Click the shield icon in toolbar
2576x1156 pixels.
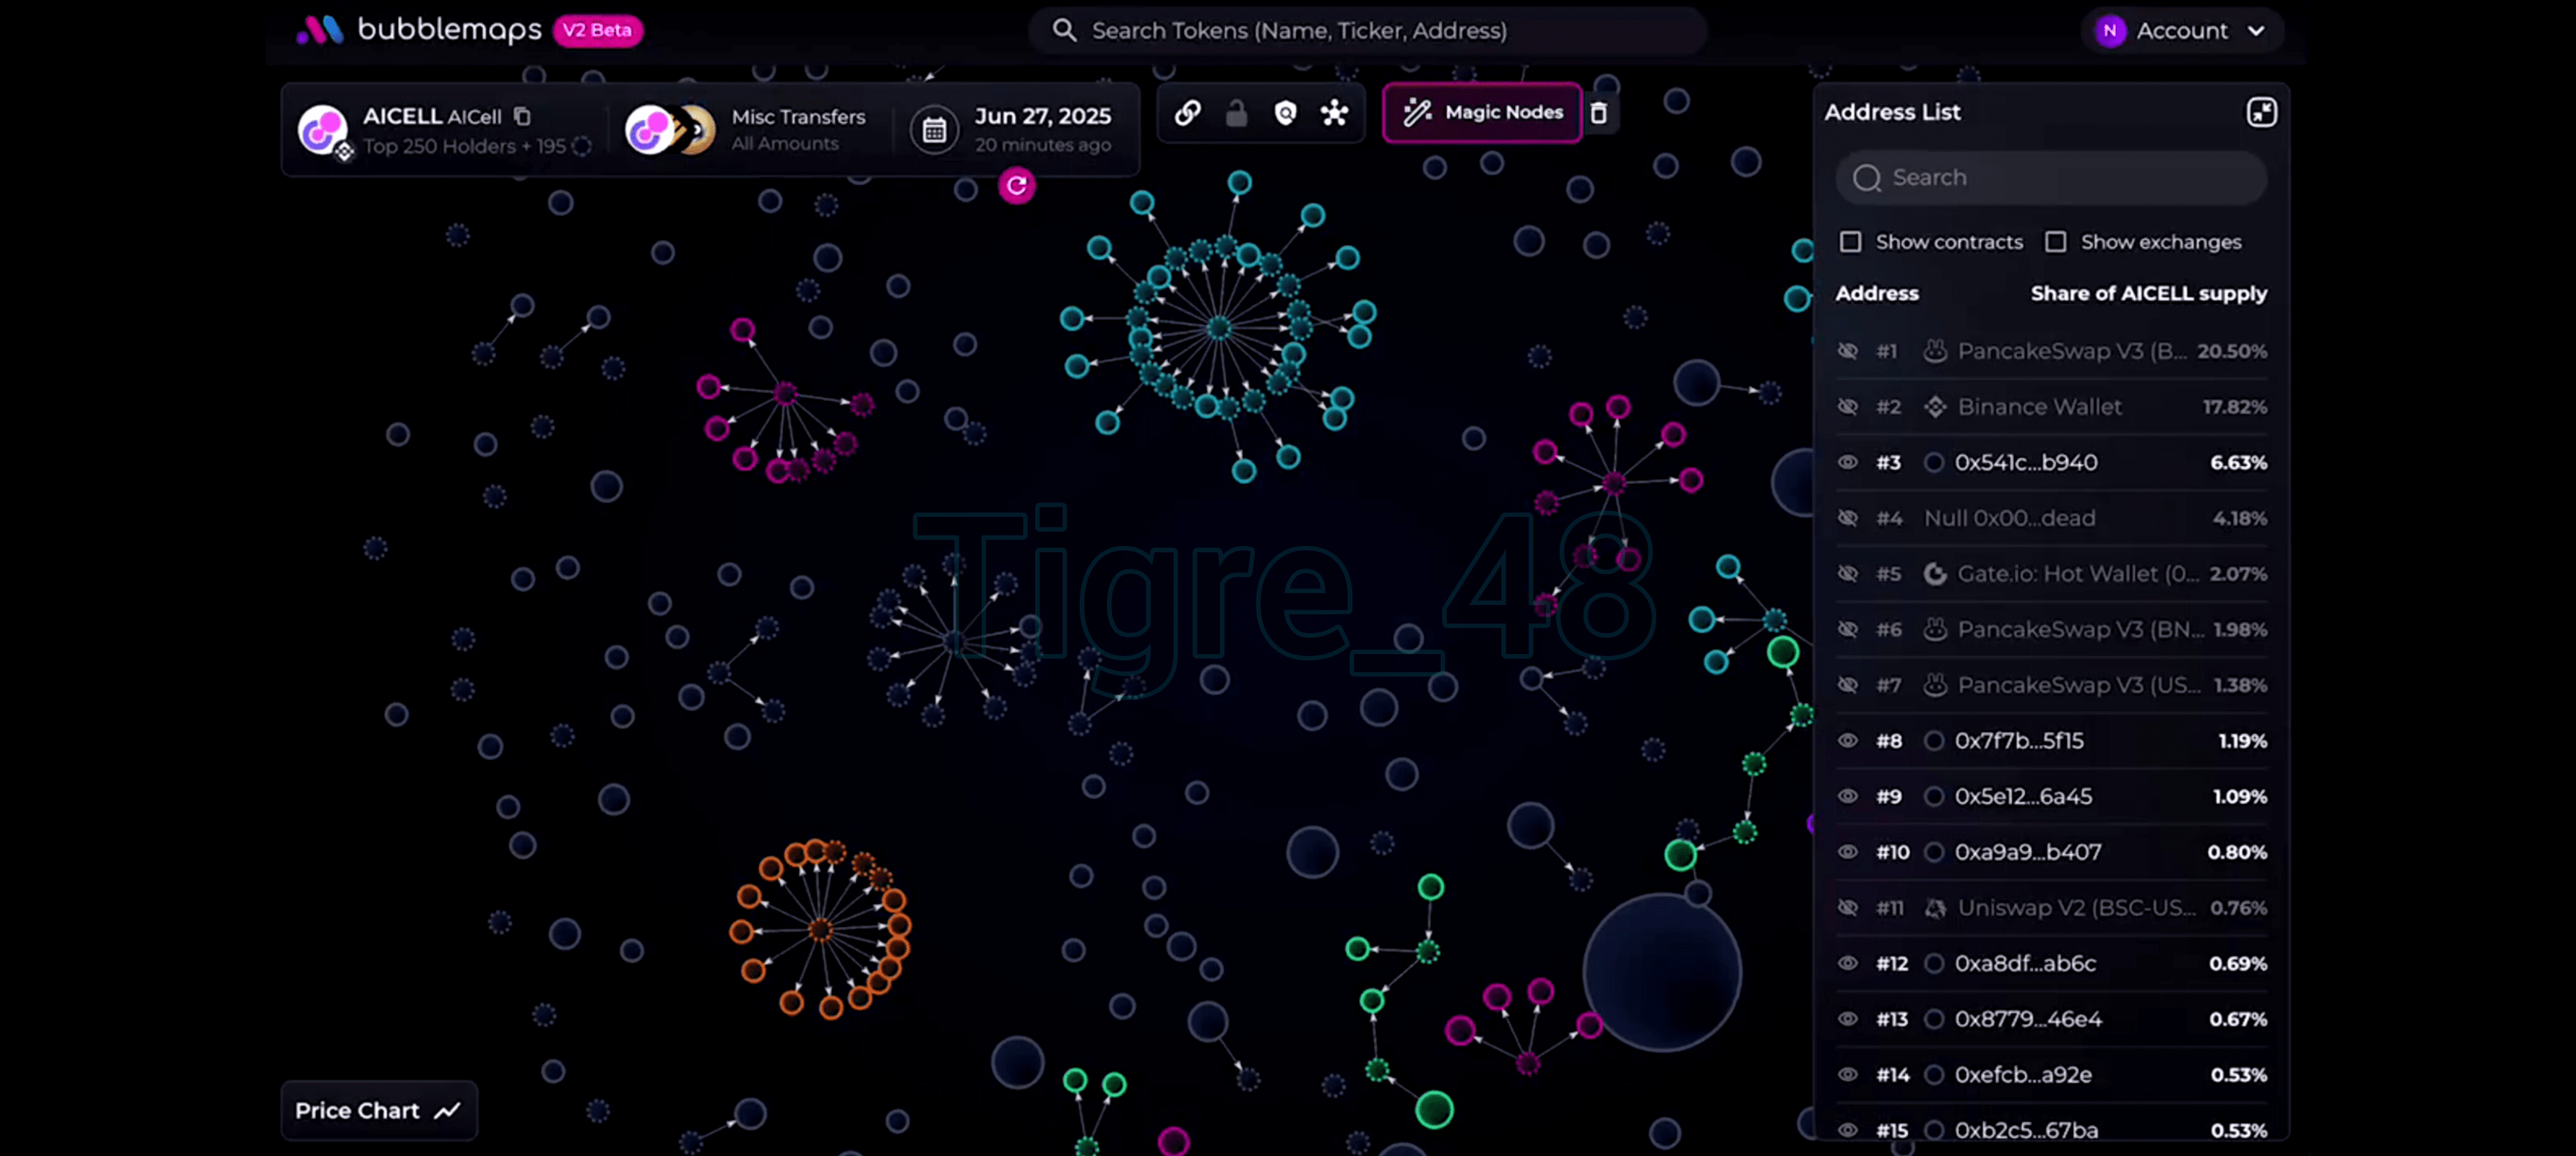coord(1285,113)
